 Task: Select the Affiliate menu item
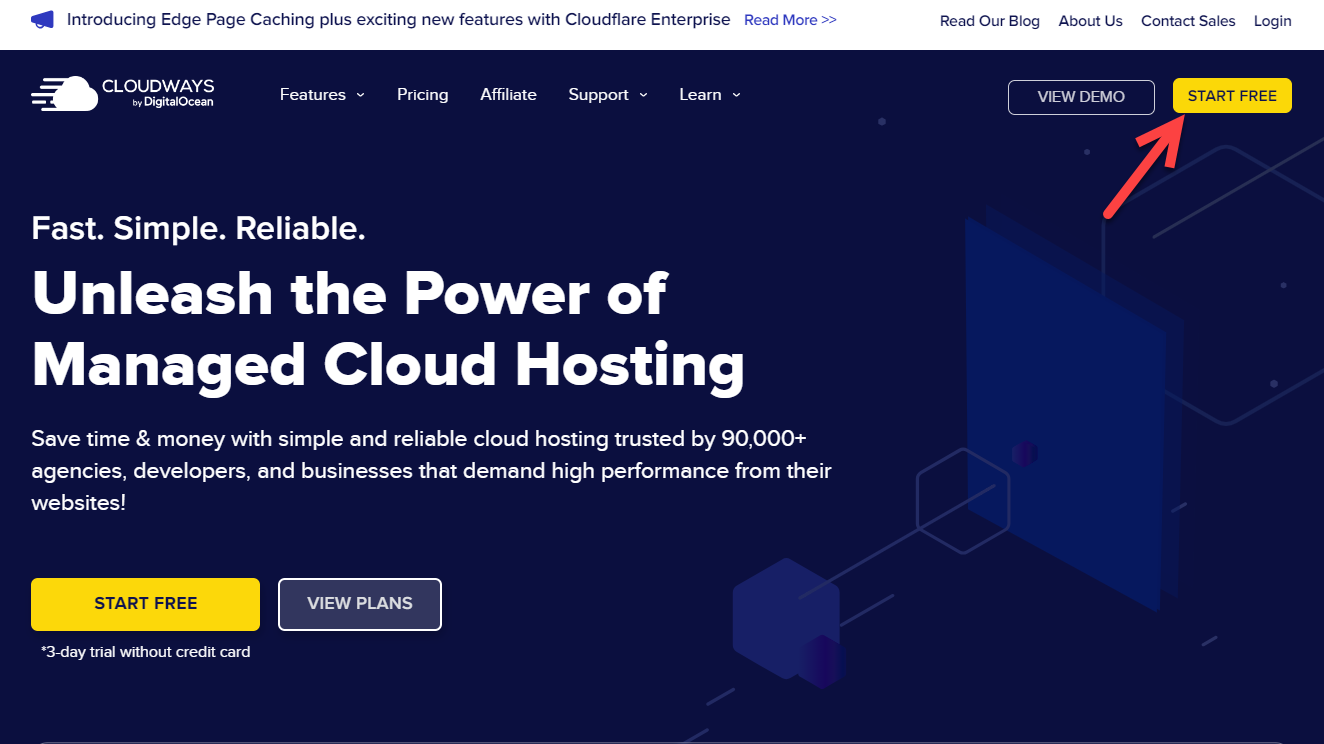click(x=508, y=94)
